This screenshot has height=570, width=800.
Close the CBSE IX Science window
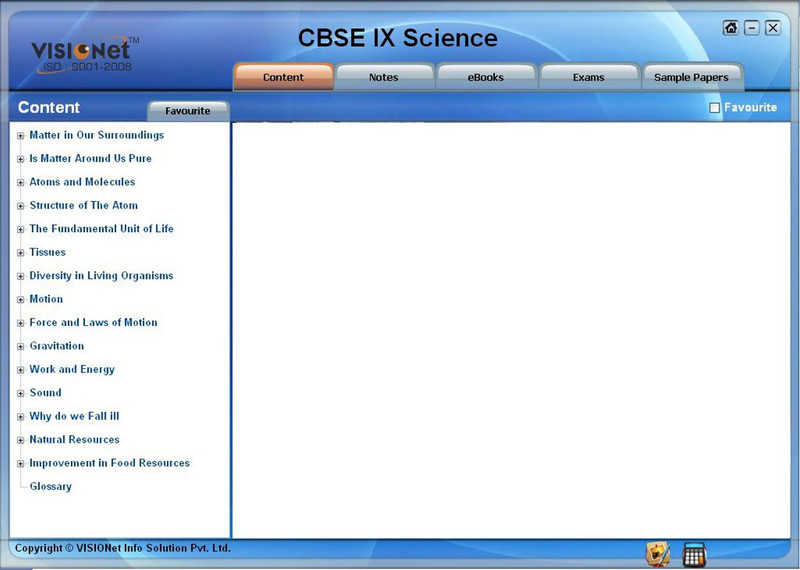tap(773, 28)
